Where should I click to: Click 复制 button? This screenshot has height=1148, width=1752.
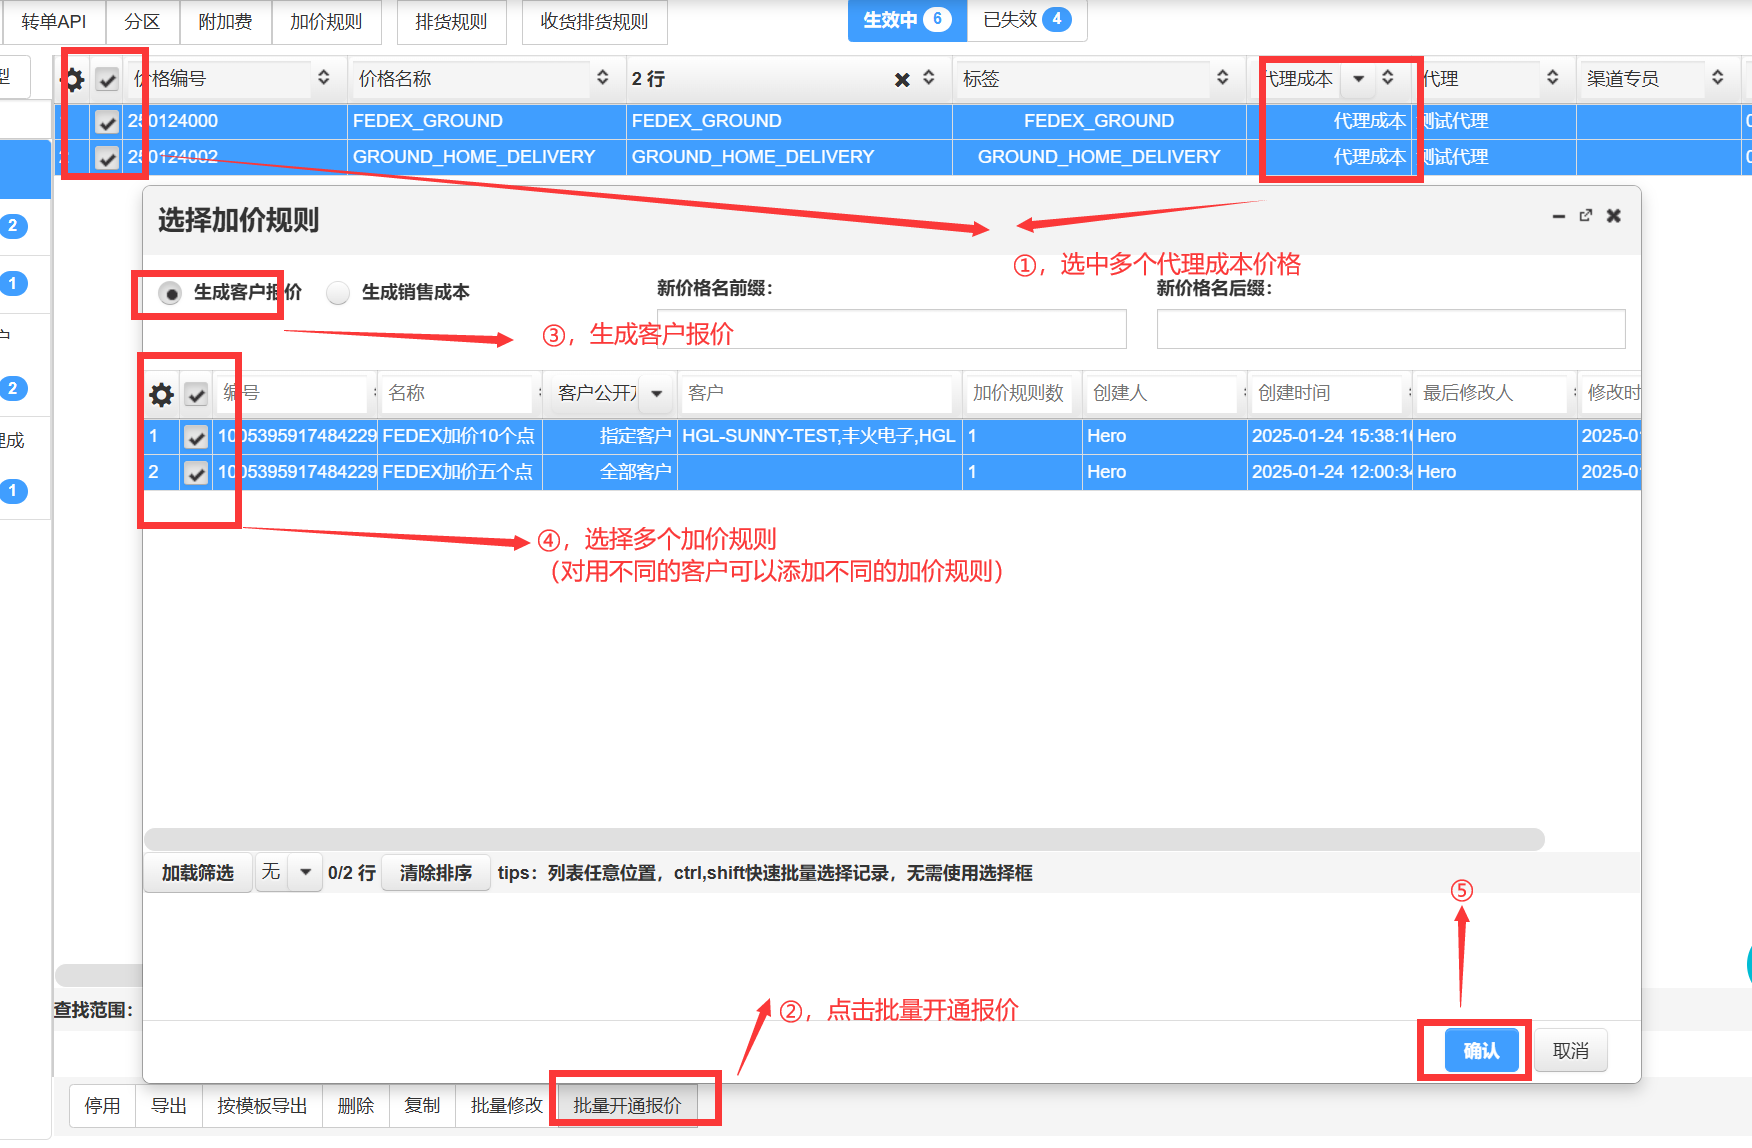coord(422,1105)
